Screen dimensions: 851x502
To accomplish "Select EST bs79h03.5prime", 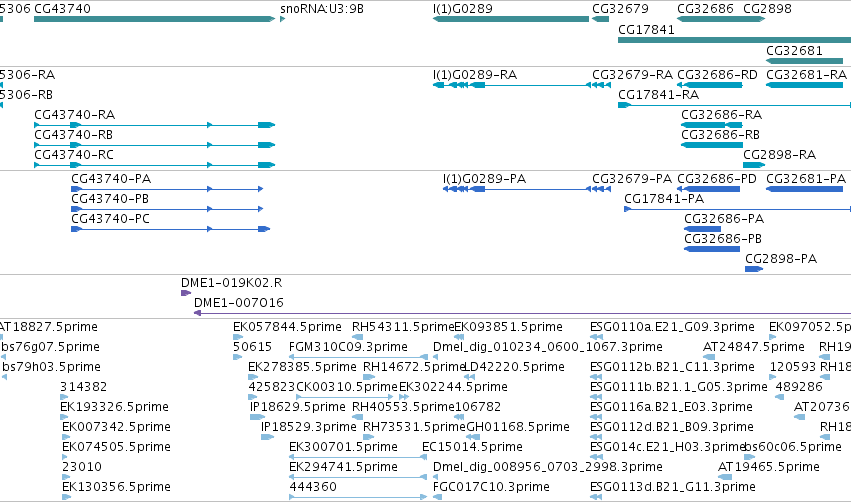I will [x=4, y=377].
